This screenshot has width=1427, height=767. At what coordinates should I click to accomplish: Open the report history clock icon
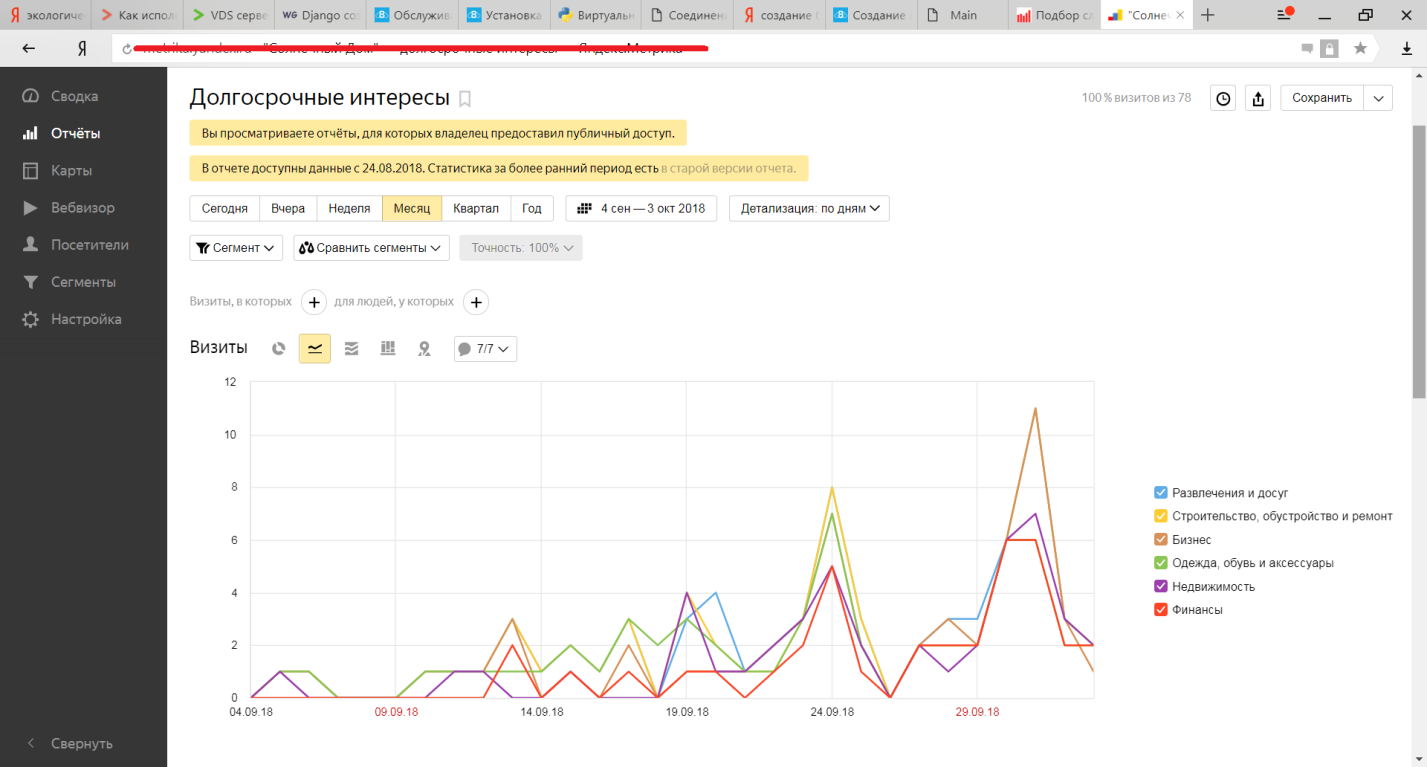click(1223, 98)
